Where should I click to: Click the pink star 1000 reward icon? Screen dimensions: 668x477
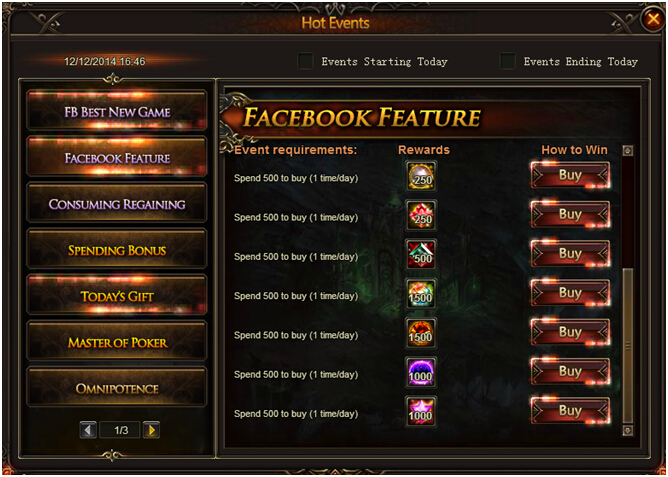421,411
